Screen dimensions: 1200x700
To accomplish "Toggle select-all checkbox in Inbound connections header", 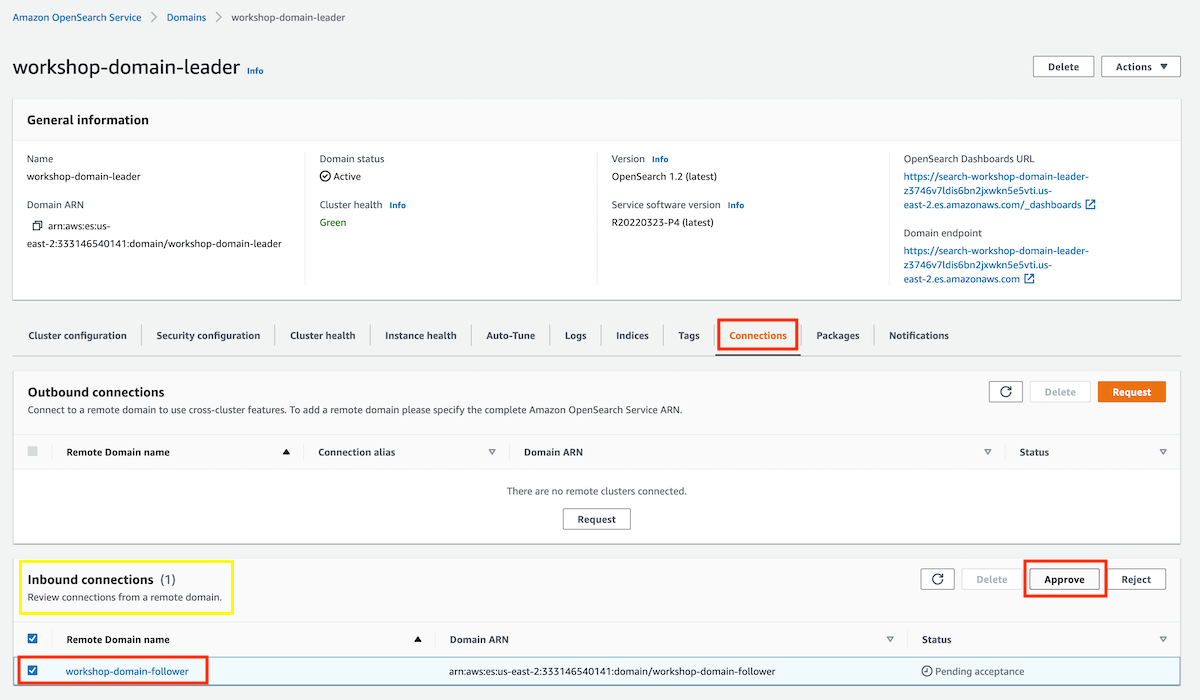I will [x=33, y=639].
